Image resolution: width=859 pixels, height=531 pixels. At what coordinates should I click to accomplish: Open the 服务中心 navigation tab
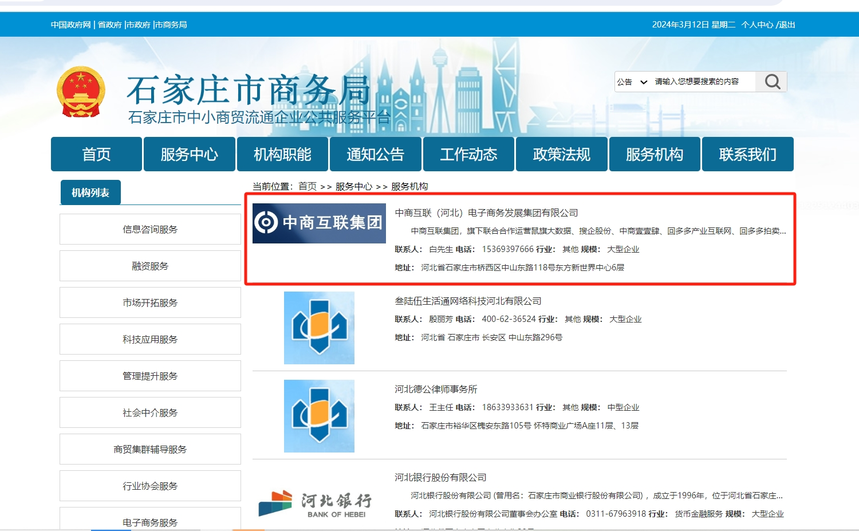[x=190, y=154]
